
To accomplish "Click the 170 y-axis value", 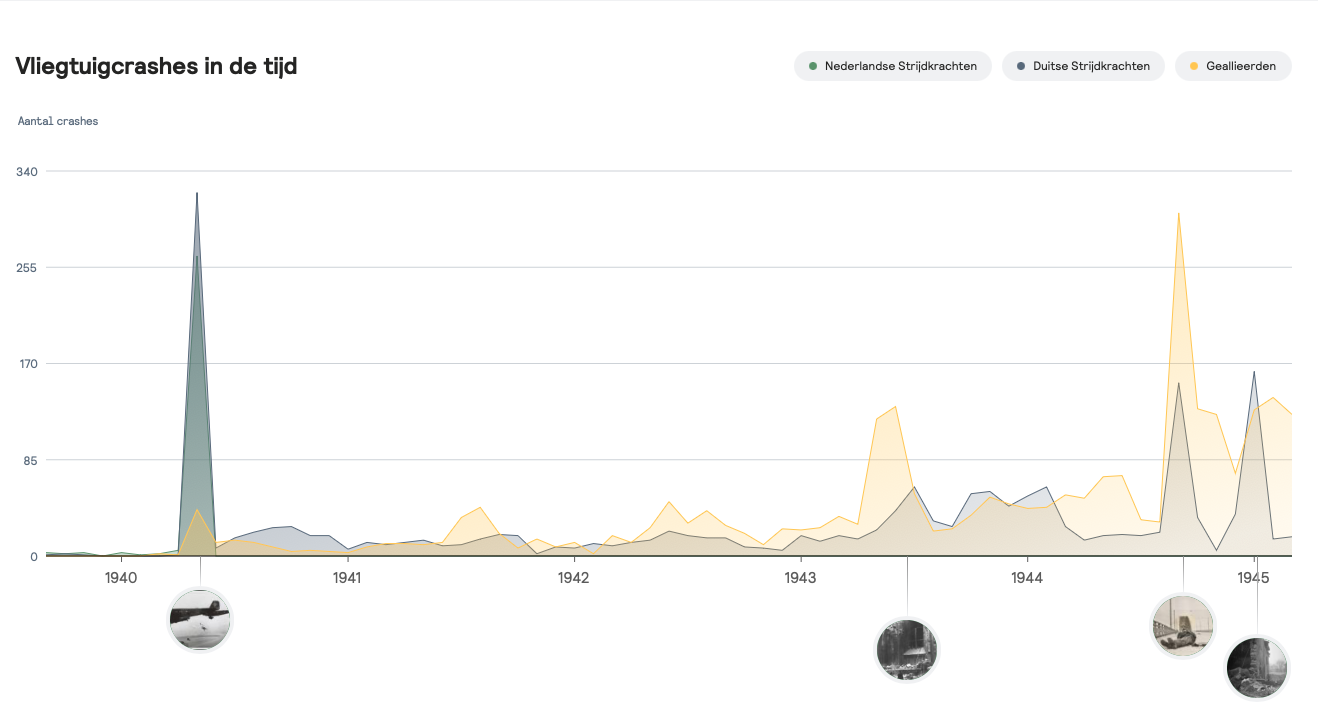I will [27, 364].
